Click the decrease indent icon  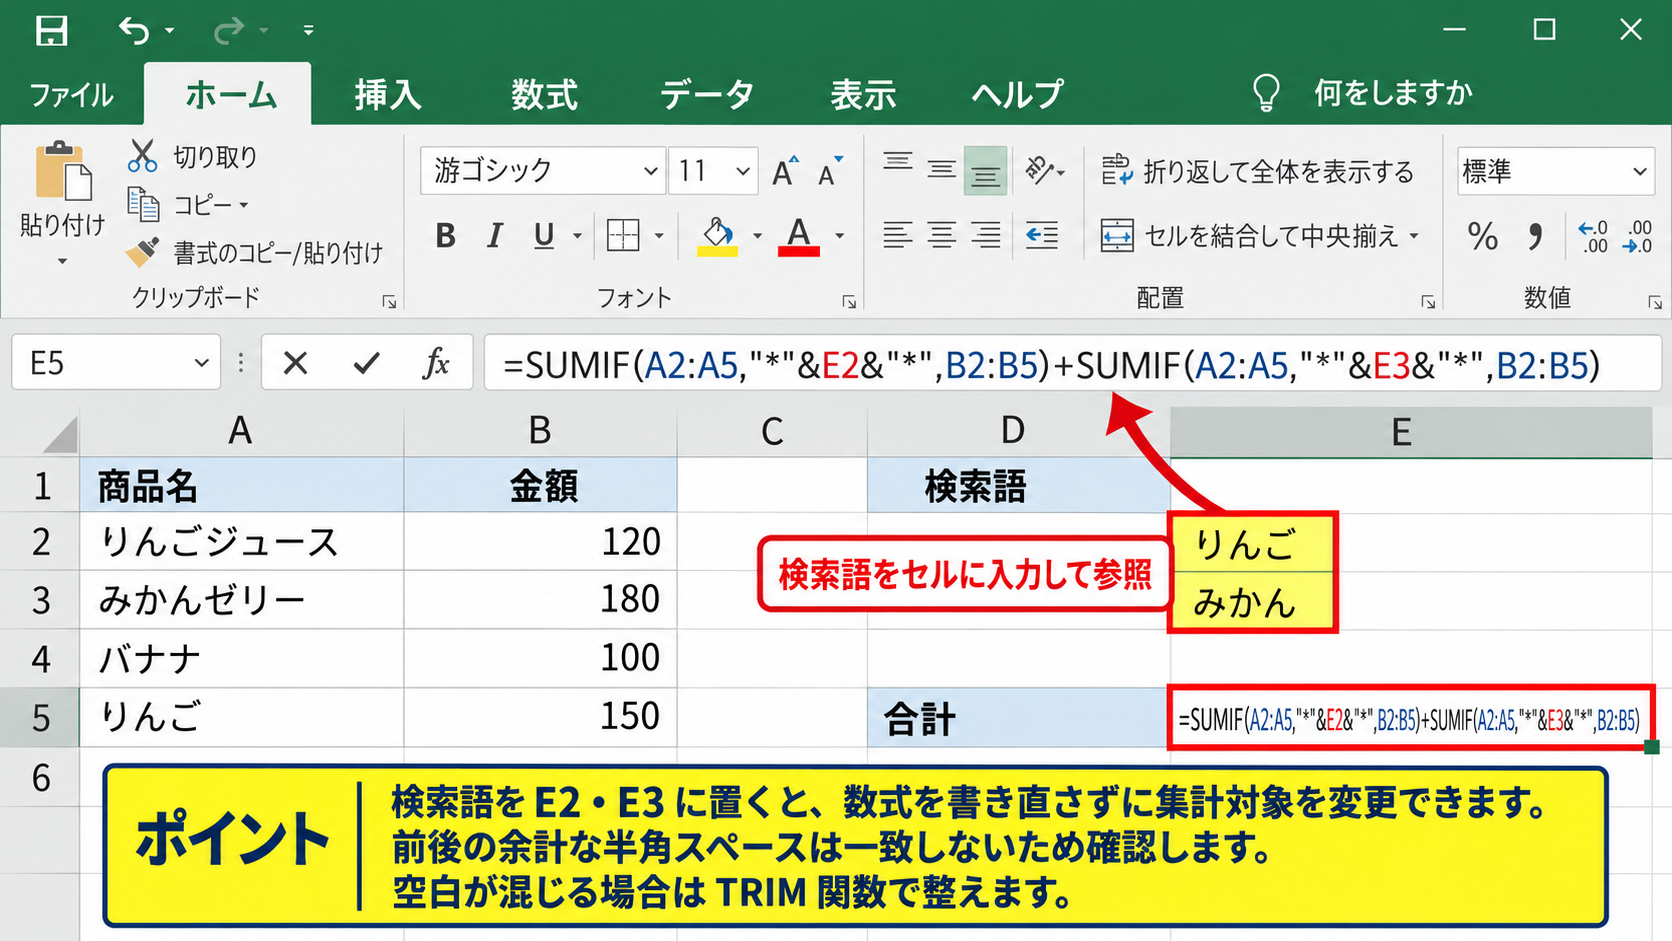(1042, 235)
